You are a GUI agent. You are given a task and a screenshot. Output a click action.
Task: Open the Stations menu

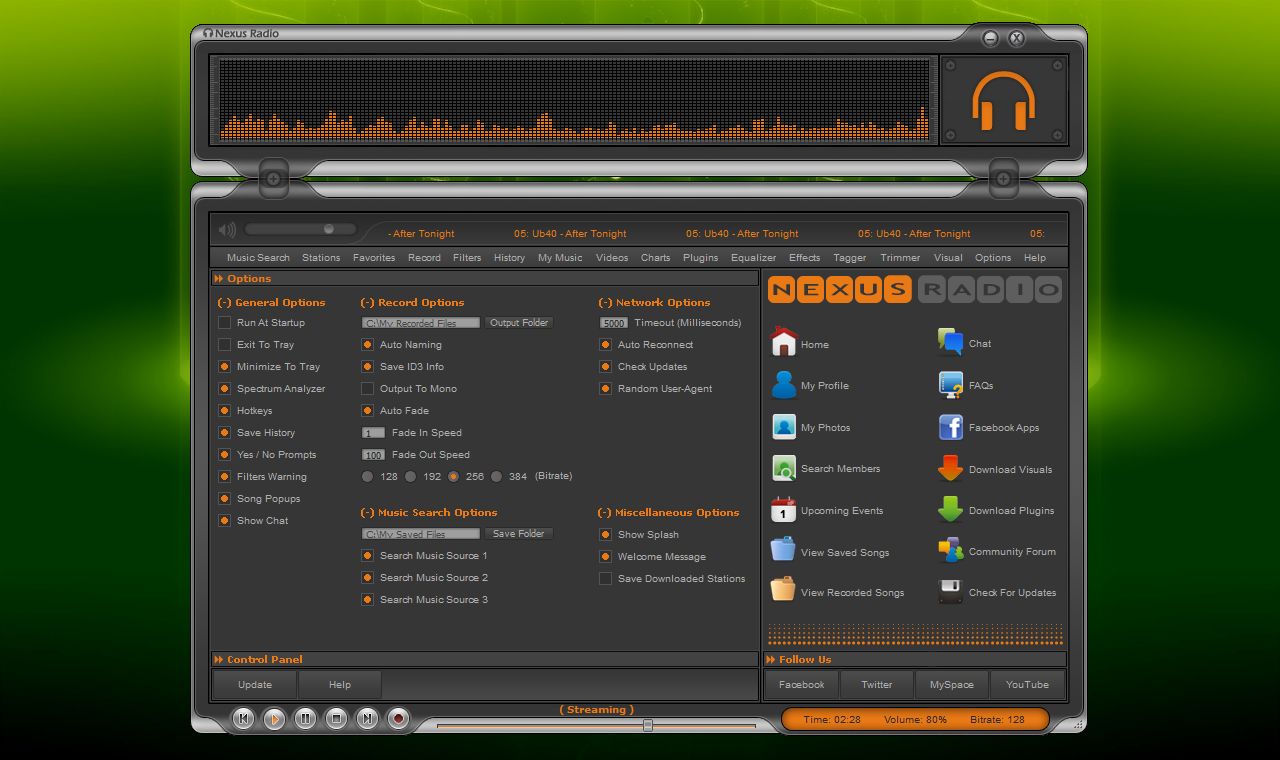tap(321, 258)
